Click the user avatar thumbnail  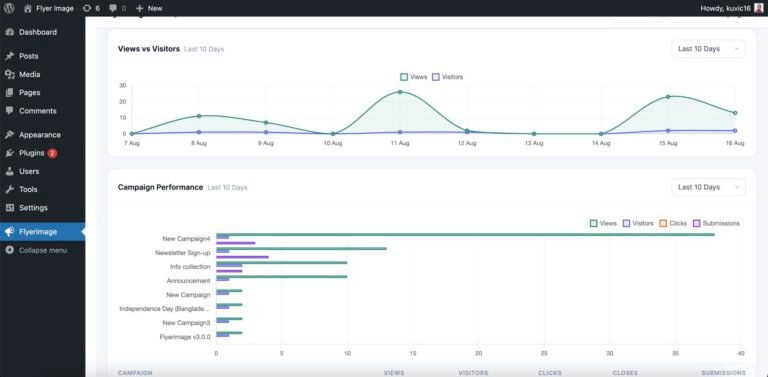(x=759, y=8)
